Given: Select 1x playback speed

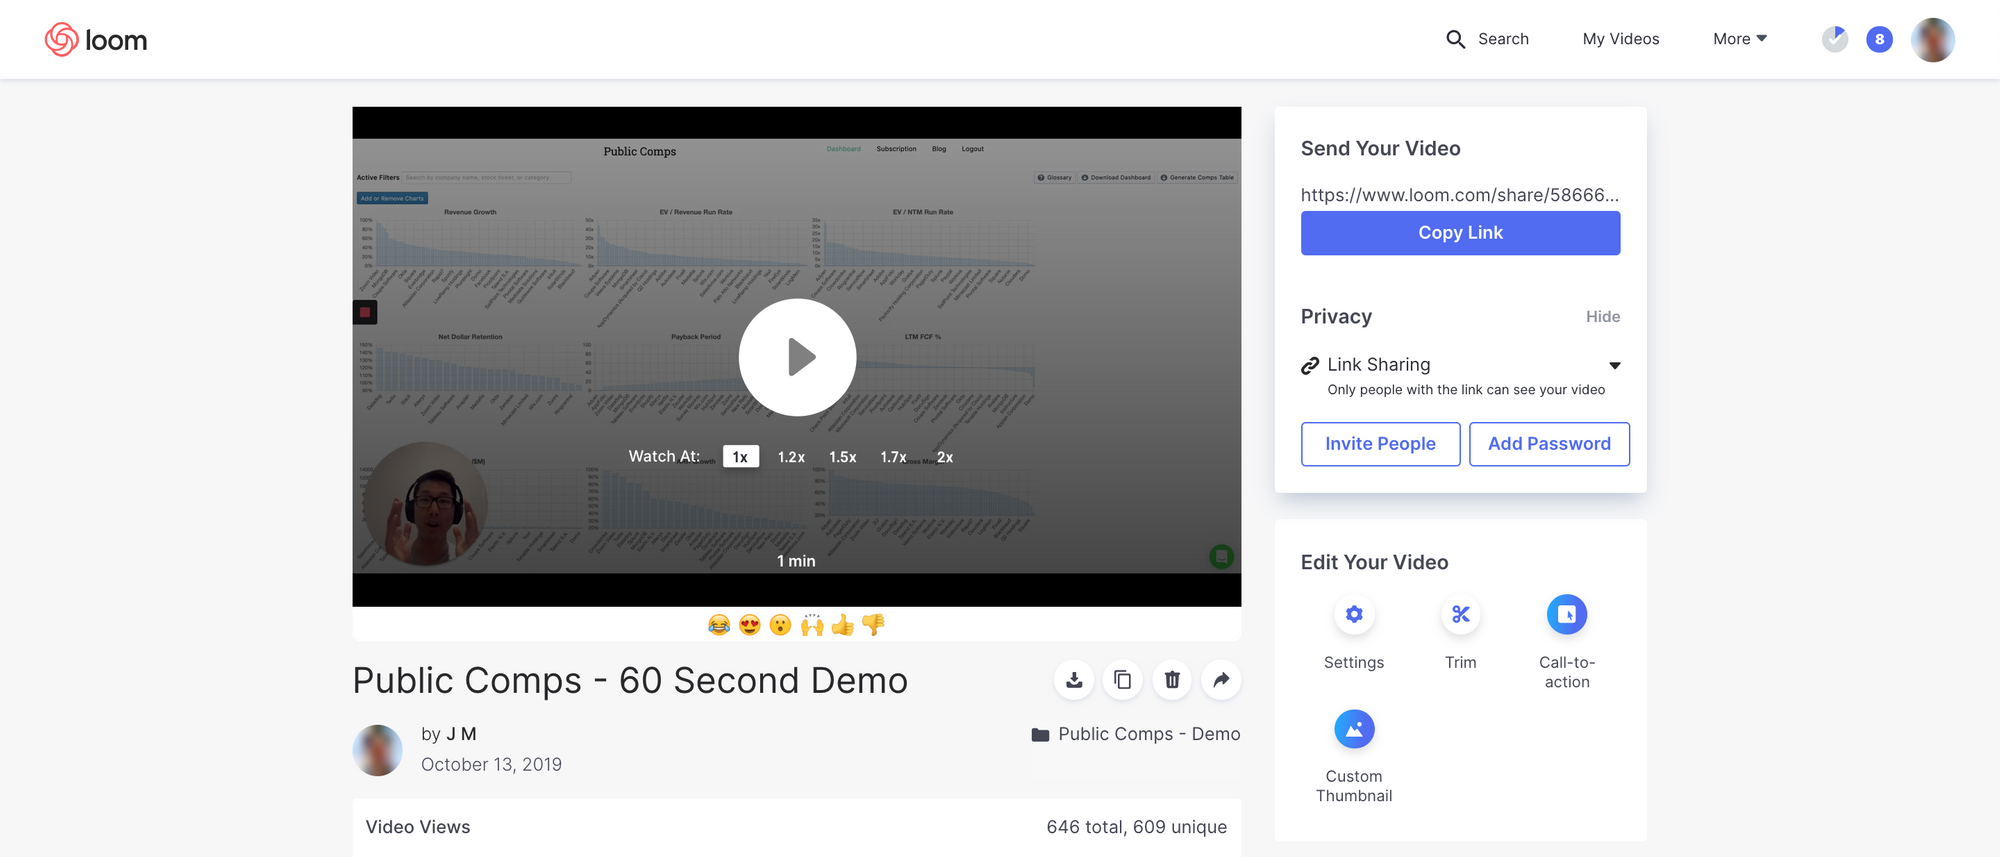Looking at the screenshot, I should (741, 457).
